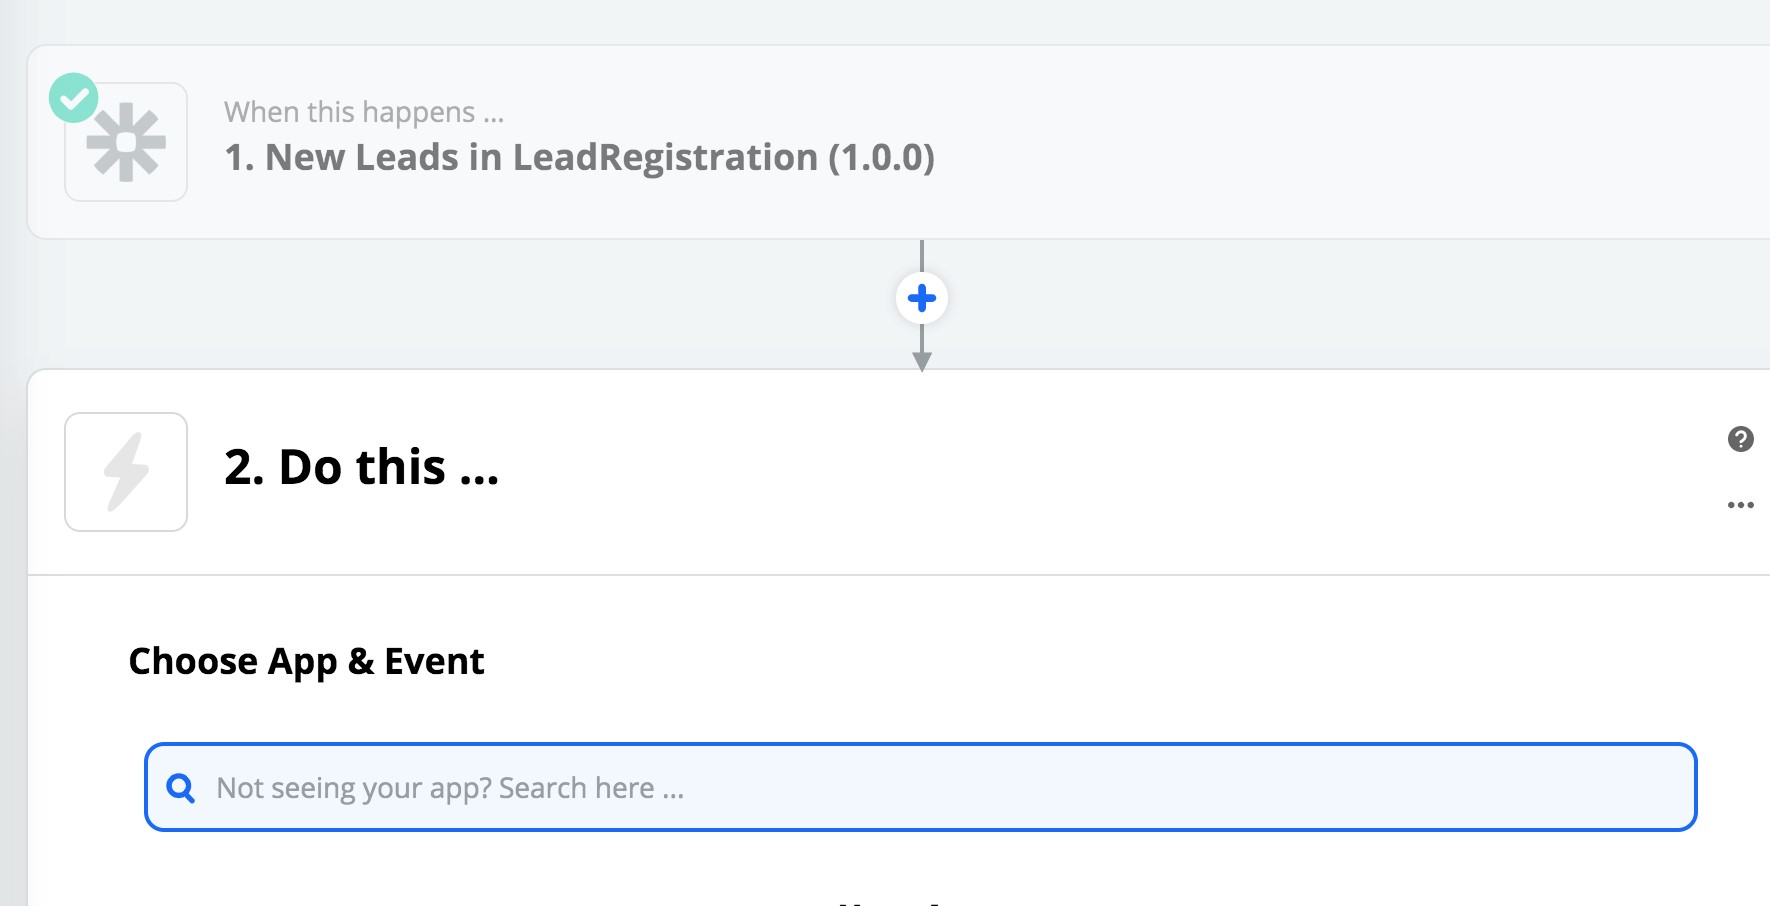
Task: Open help via the question mark icon
Action: click(1740, 439)
